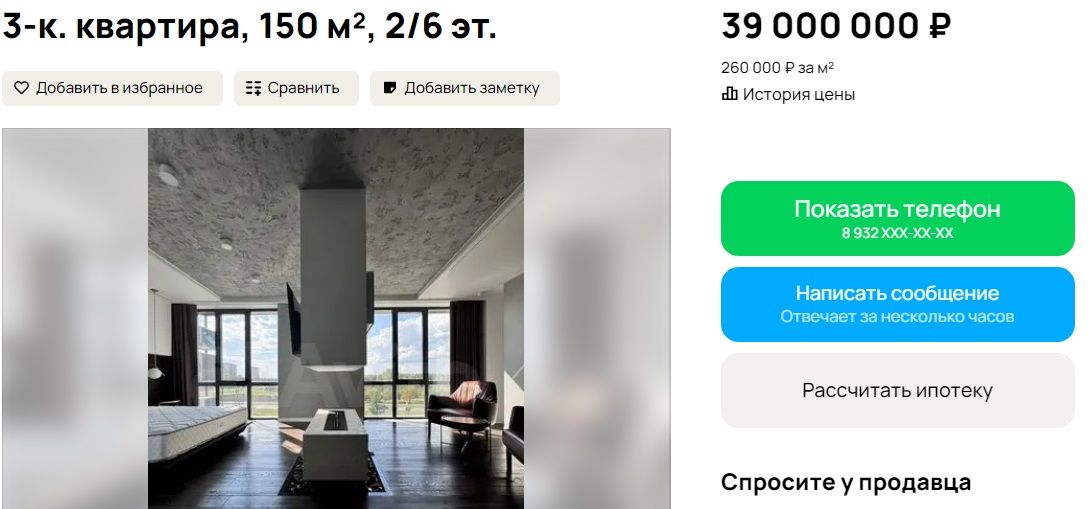Click the sticky note icon
Screen dimensions: 1092x509
[x=390, y=88]
